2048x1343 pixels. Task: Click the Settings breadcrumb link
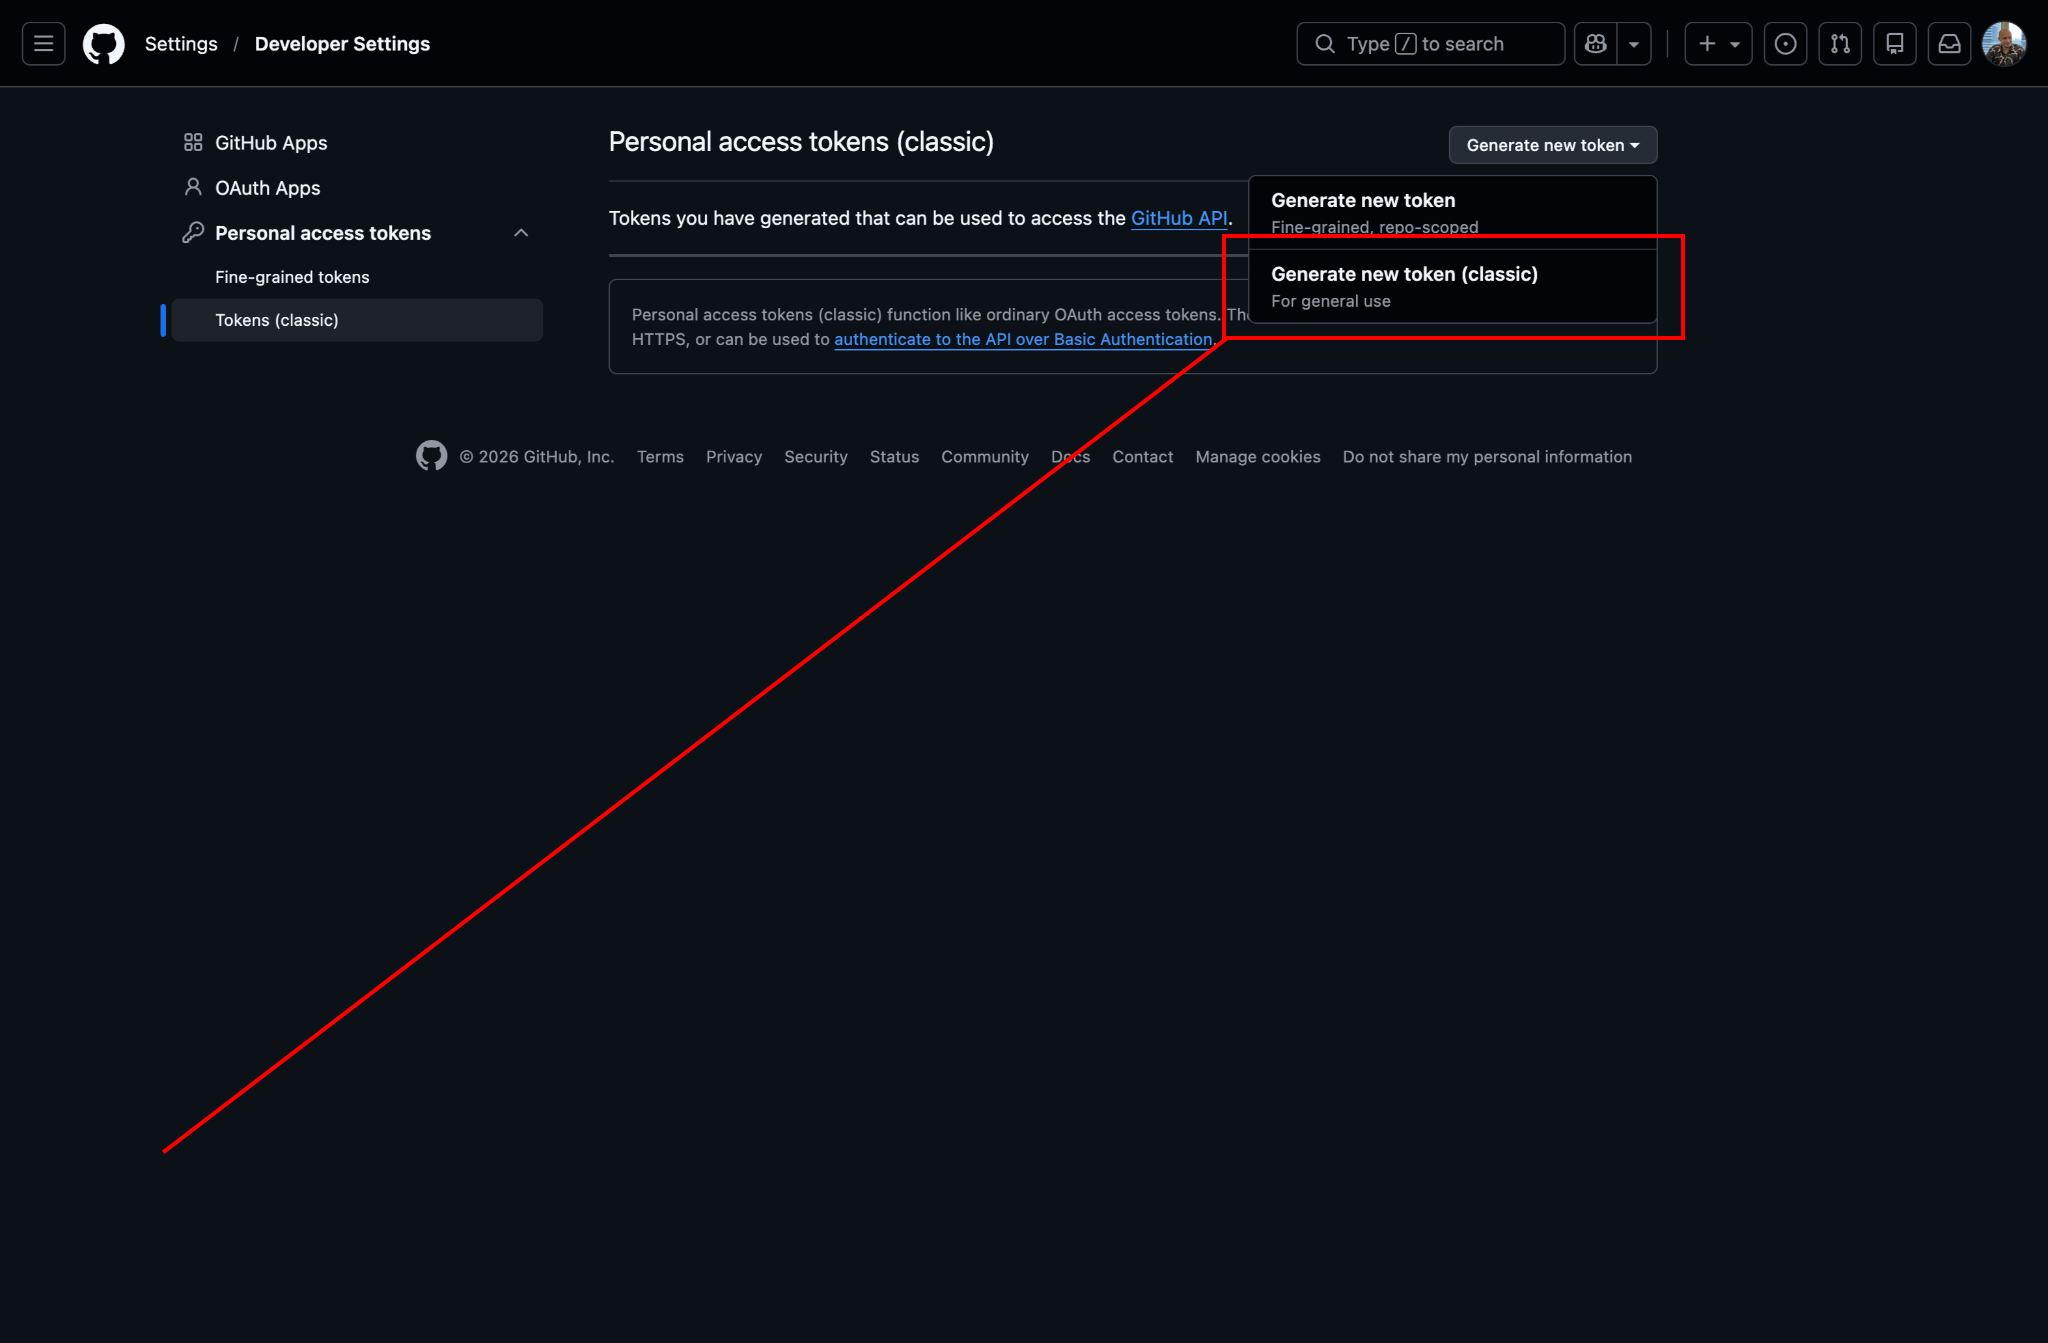point(181,44)
